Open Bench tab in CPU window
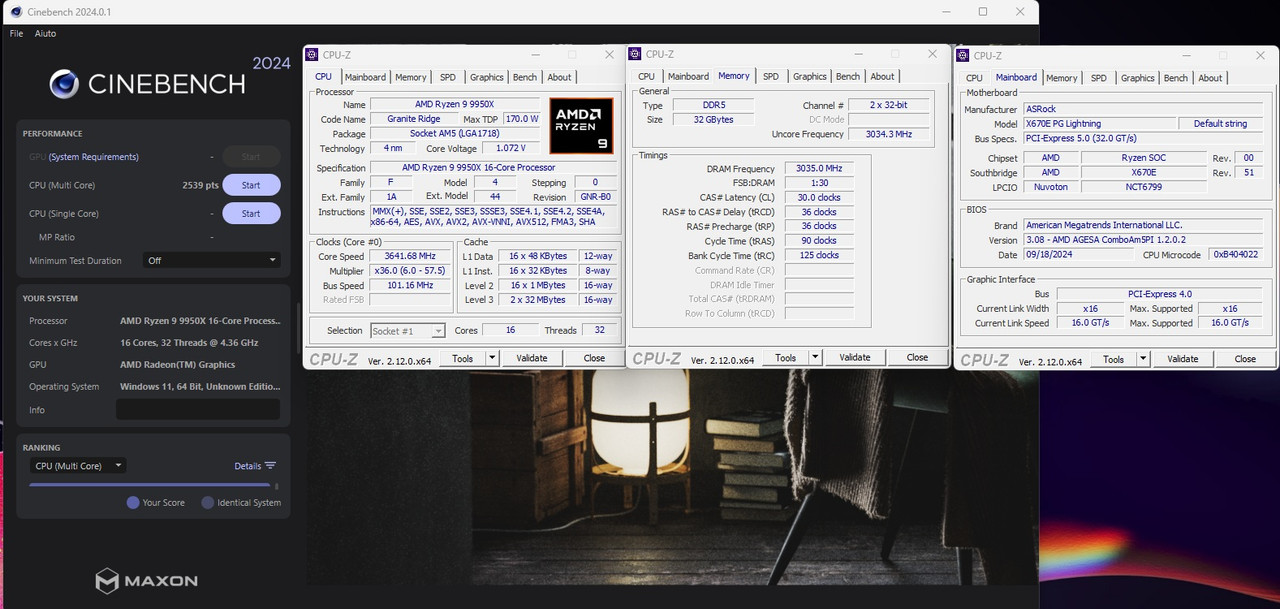This screenshot has width=1280, height=609. 525,77
